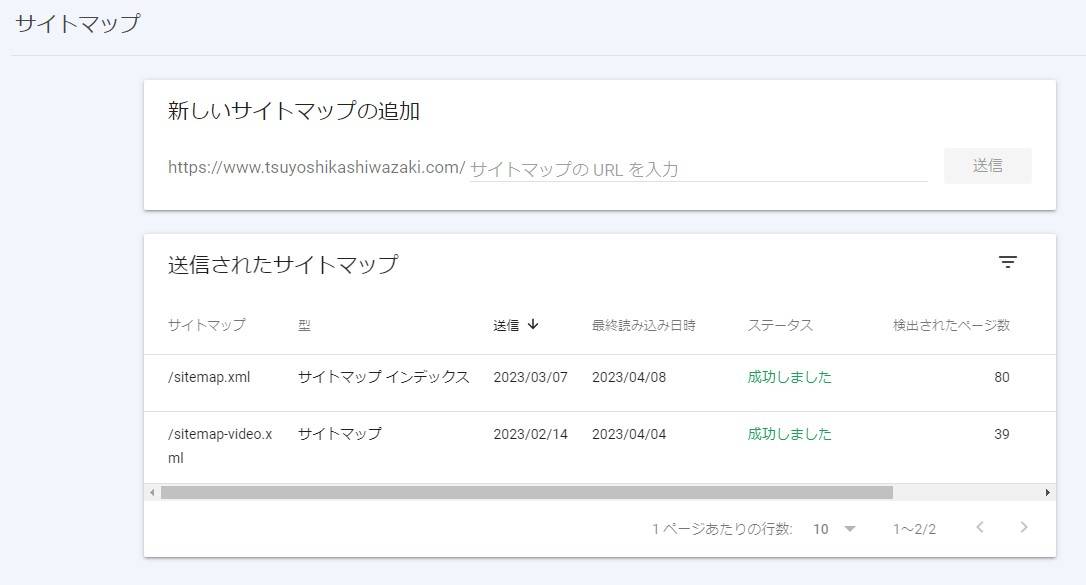Click 成功しました status for sitemap-video.xml
Screen dimensions: 1086x585
coord(789,435)
